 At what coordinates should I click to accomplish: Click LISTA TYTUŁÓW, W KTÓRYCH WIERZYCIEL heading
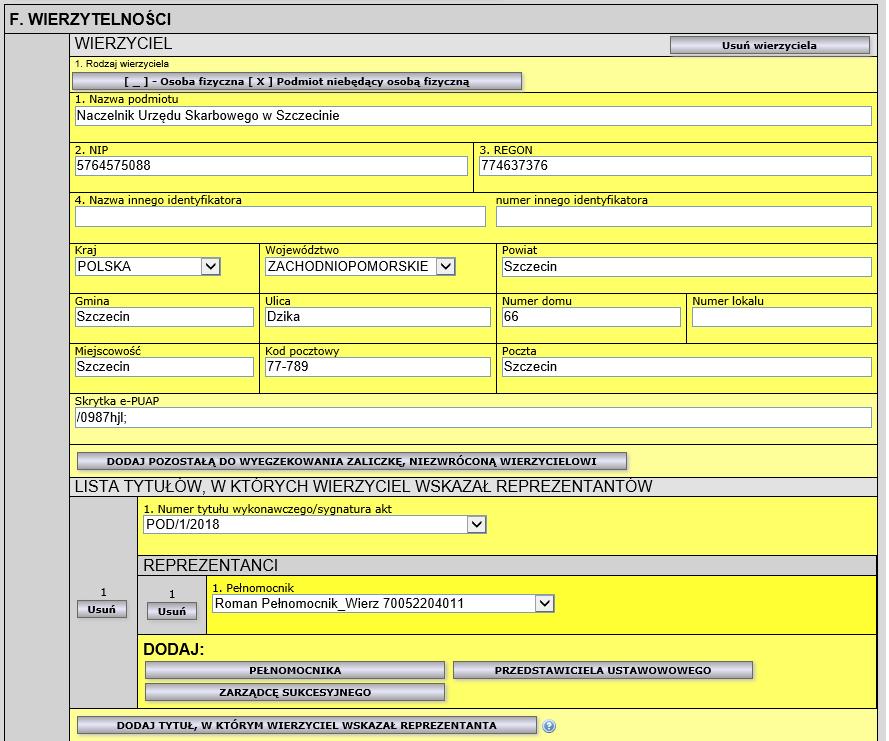(x=363, y=486)
